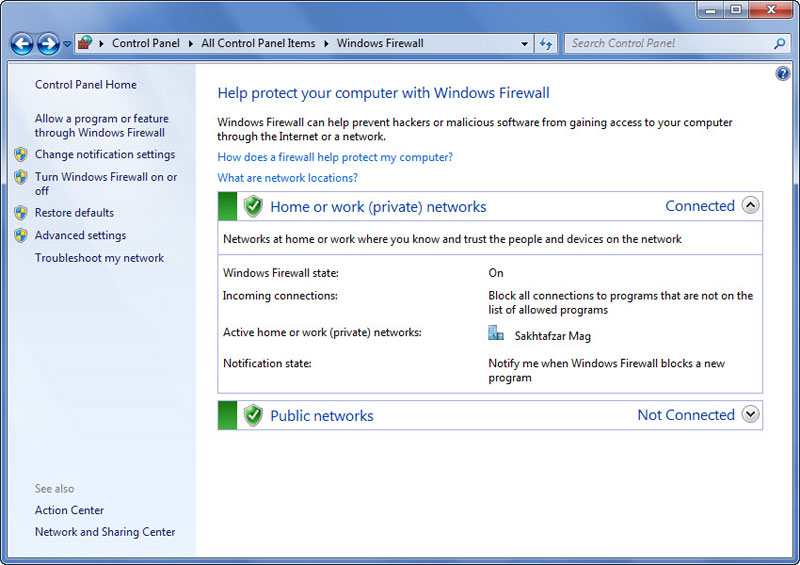Viewport: 800px width, 565px height.
Task: Open Troubleshoot my network
Action: 99,258
